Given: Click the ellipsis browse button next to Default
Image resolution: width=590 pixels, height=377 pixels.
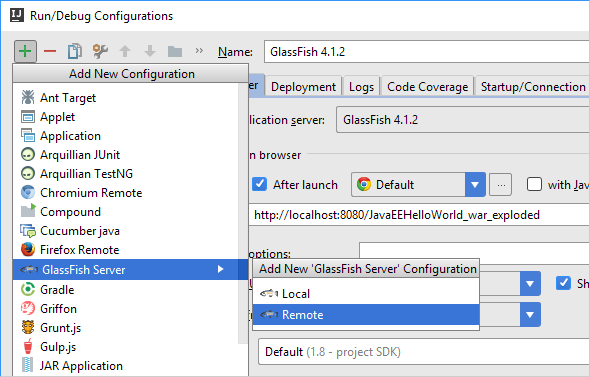Looking at the screenshot, I should (500, 185).
